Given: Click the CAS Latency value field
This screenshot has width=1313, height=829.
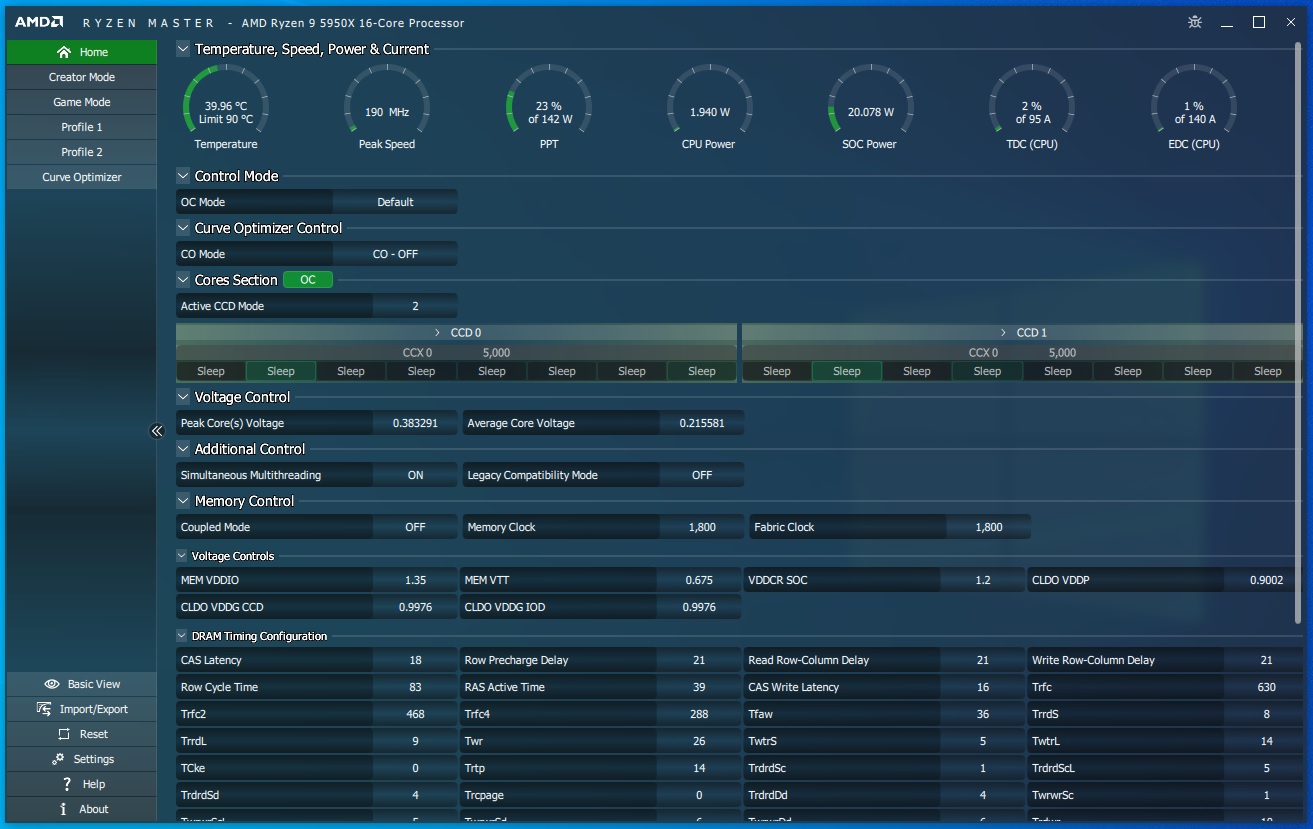Looking at the screenshot, I should tap(415, 660).
